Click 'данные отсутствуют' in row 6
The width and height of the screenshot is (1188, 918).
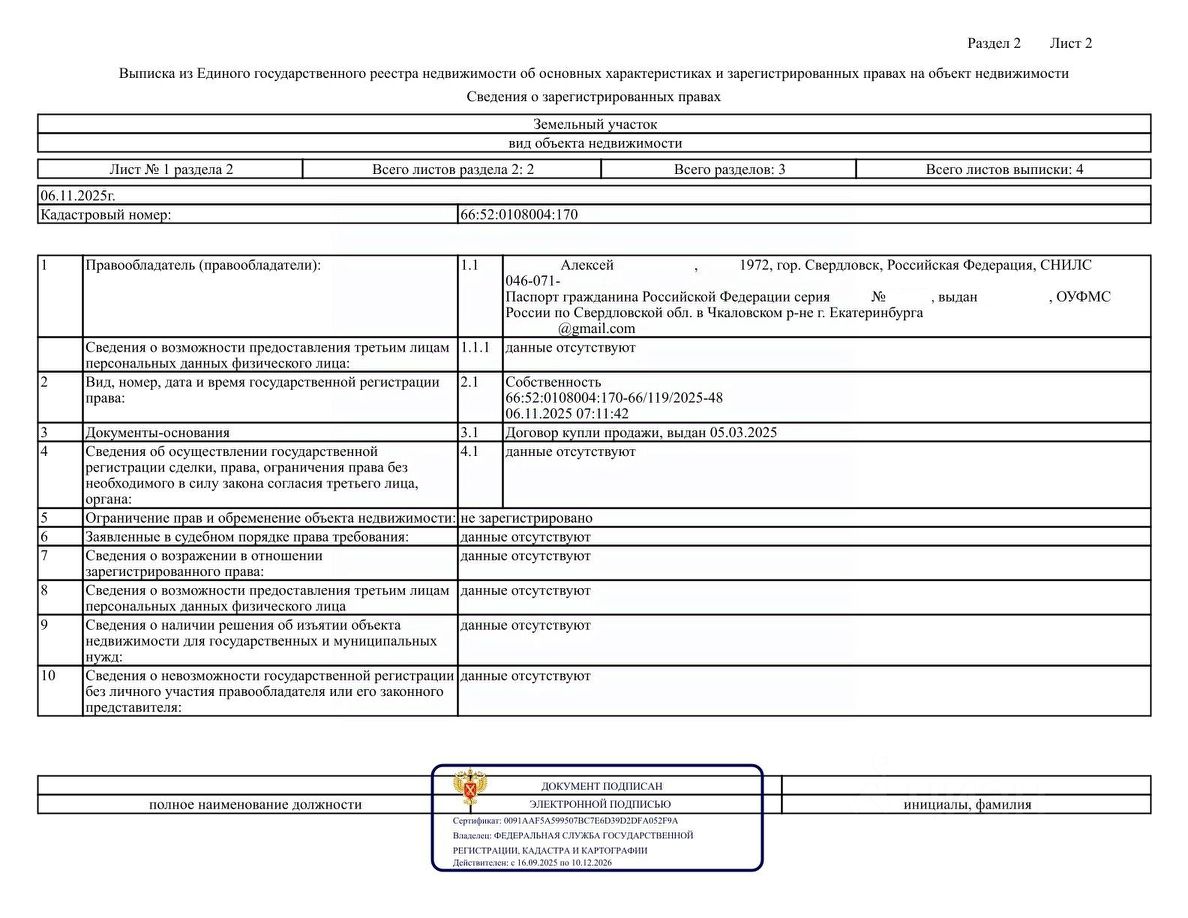(x=525, y=537)
